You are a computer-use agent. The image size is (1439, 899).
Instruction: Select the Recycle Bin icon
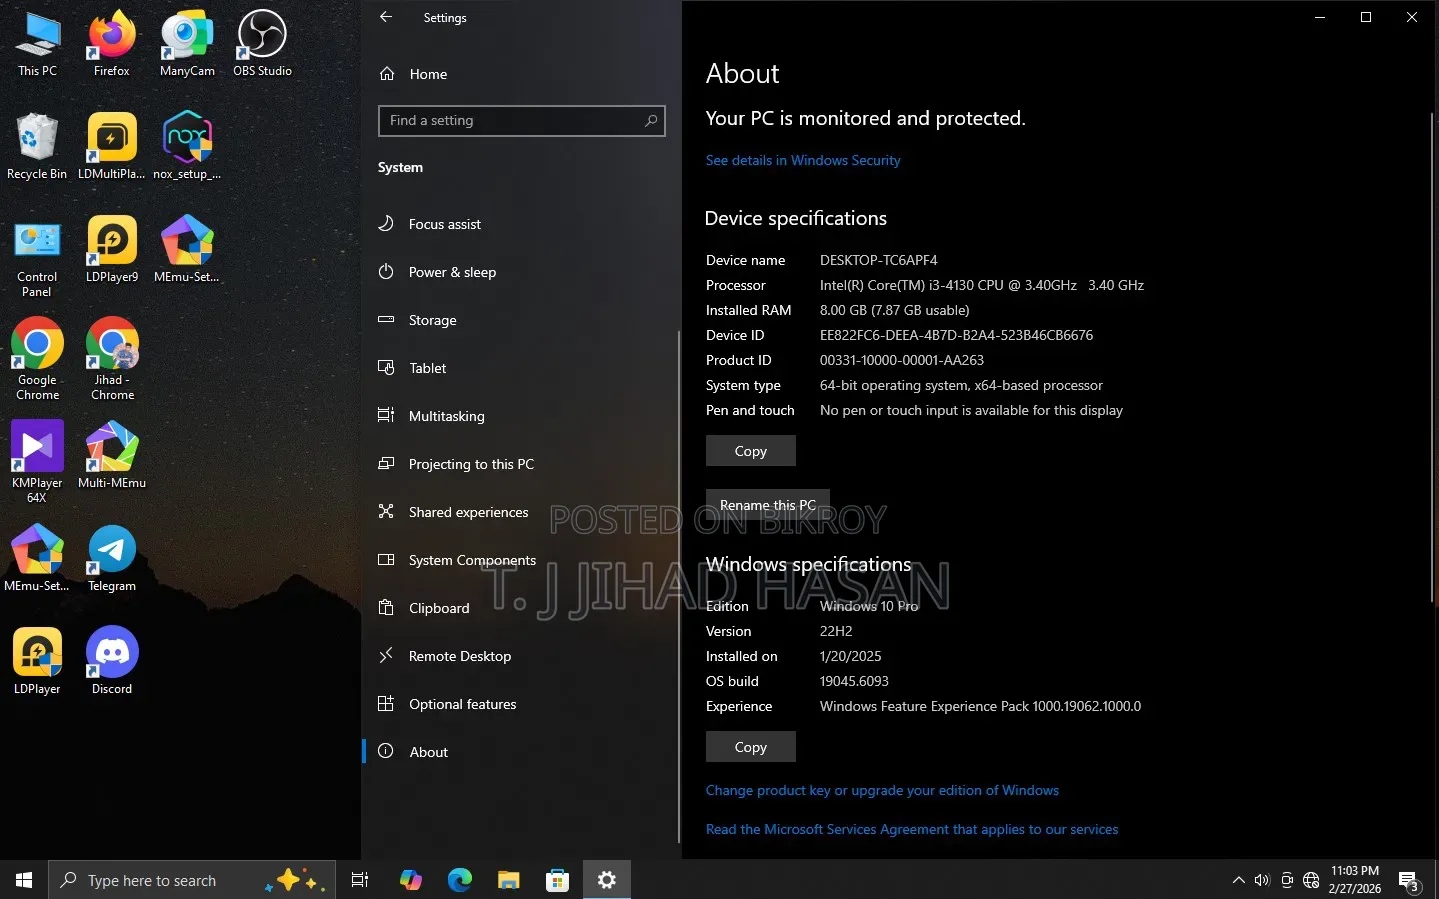click(37, 147)
